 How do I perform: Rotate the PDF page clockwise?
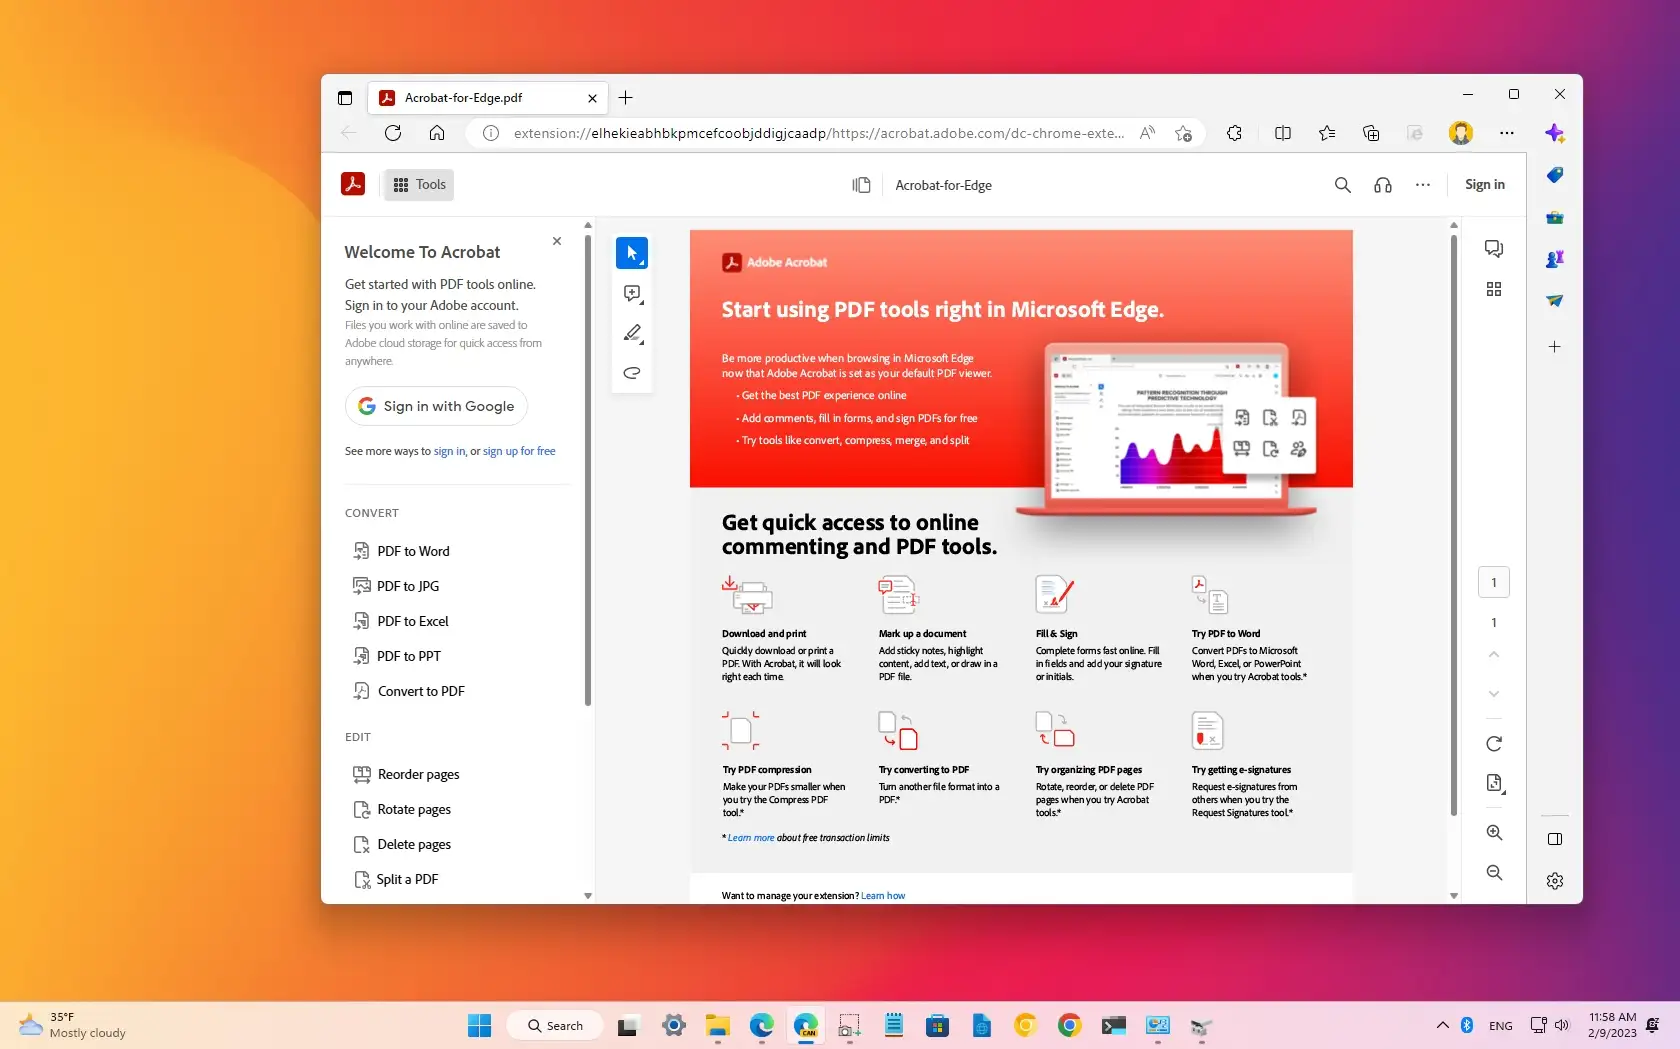click(1493, 743)
